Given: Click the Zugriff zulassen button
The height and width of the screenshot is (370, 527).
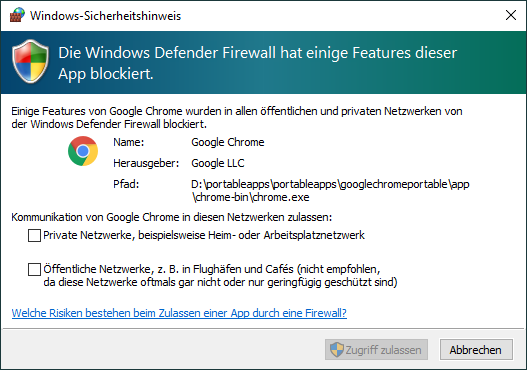Looking at the screenshot, I should (376, 350).
